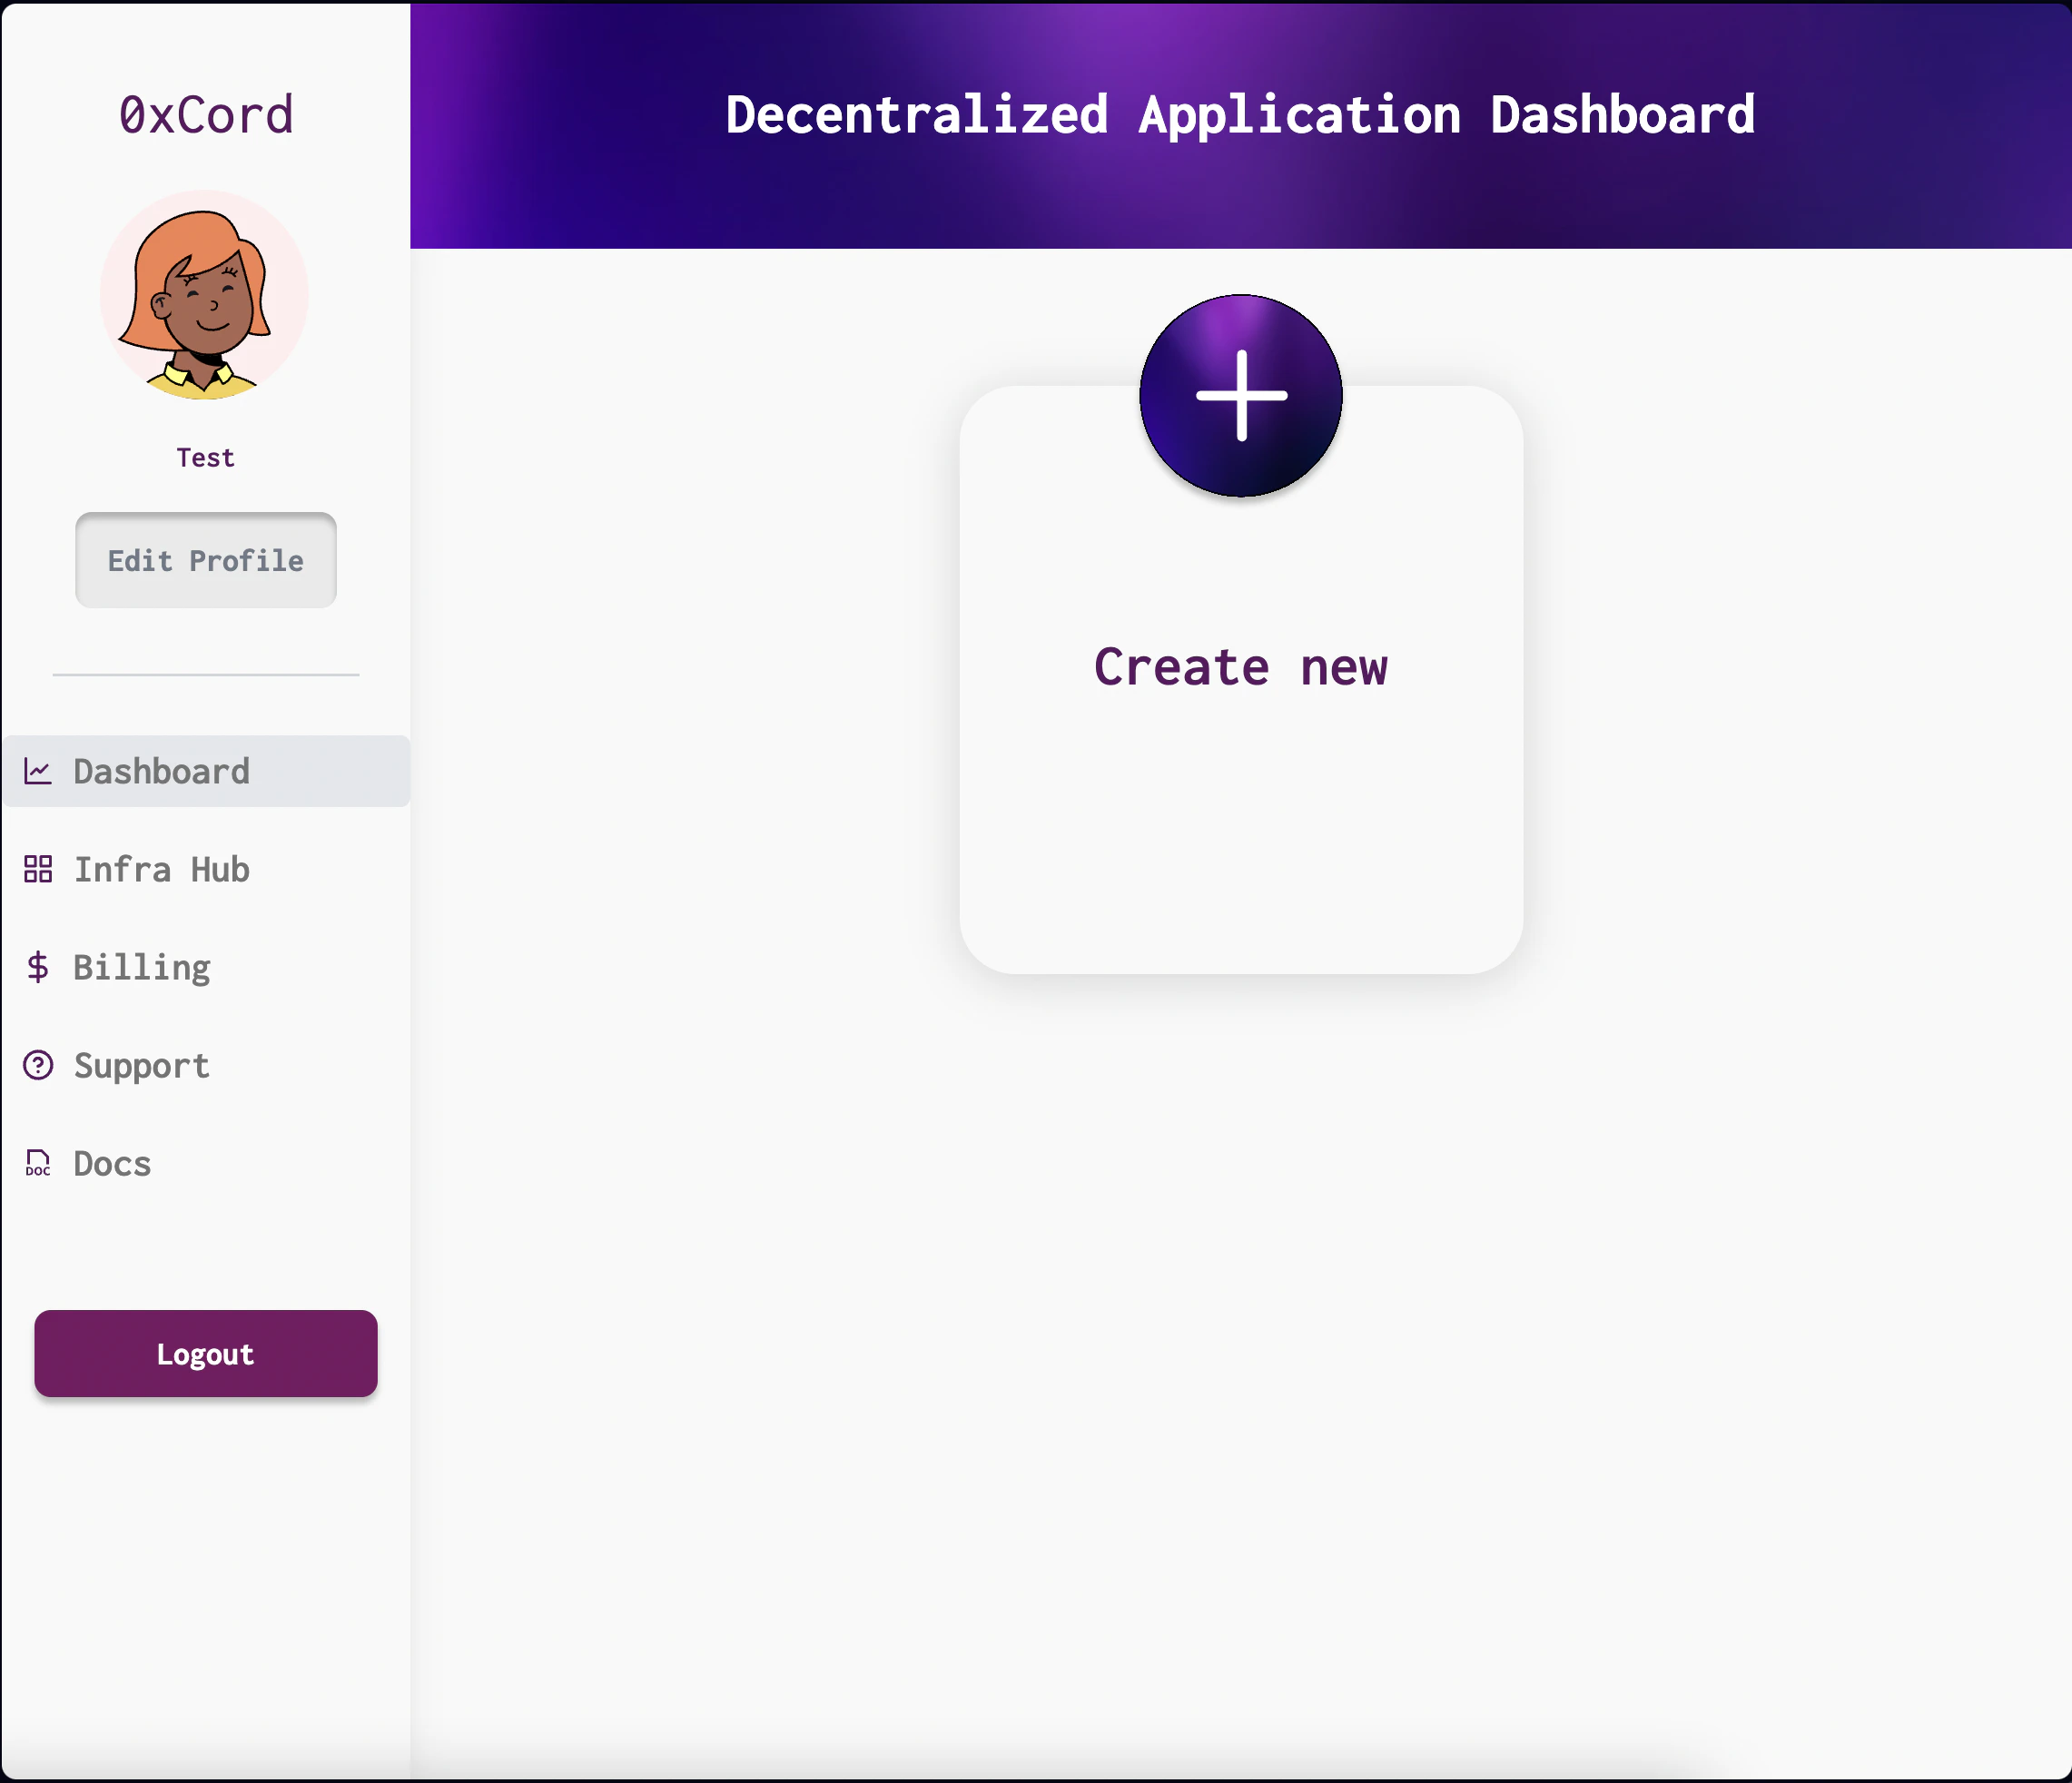This screenshot has height=1783, width=2072.
Task: Open the Dashboard menu item
Action: [x=162, y=772]
